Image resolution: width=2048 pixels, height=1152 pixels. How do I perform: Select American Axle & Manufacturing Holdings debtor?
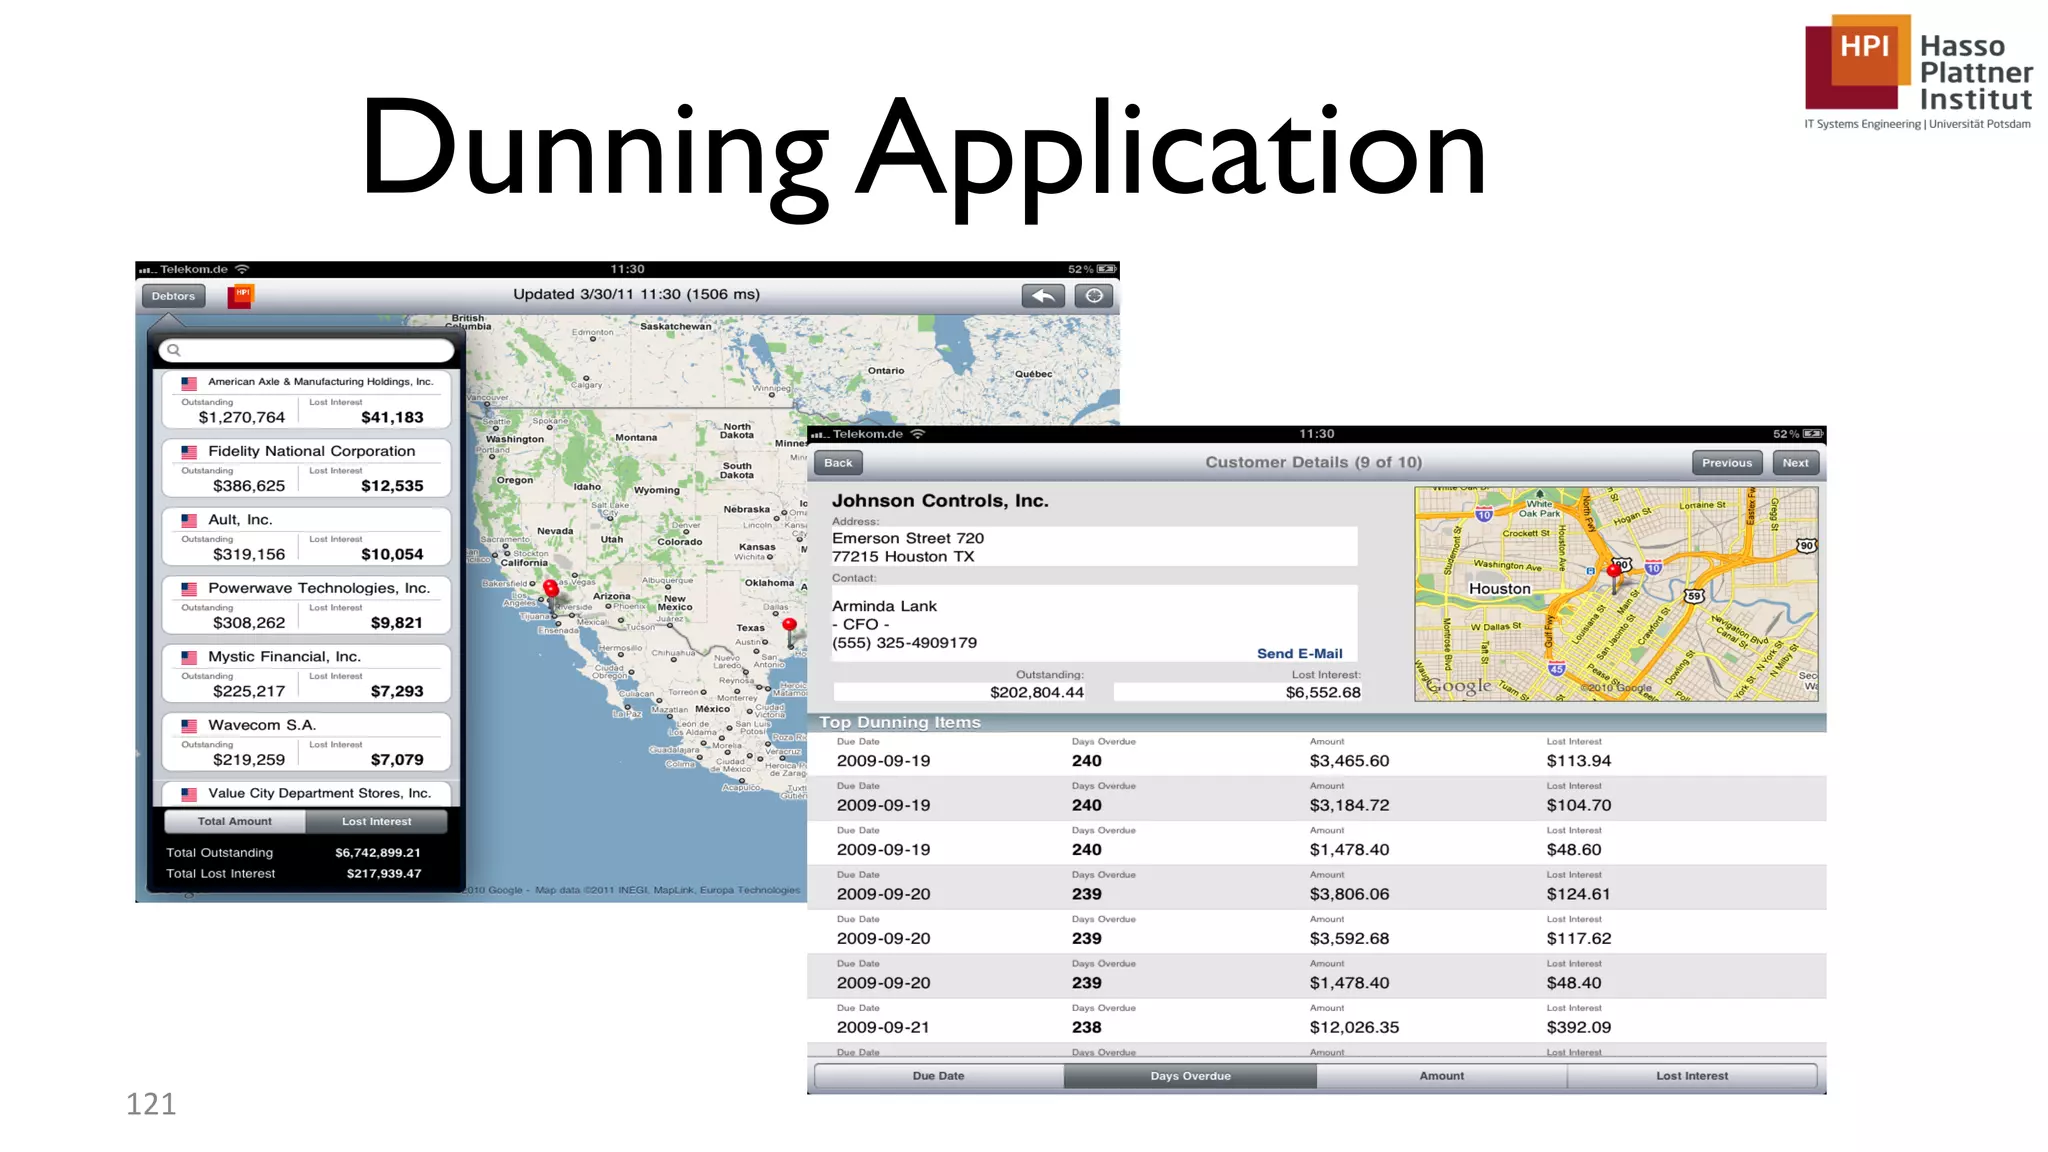[x=307, y=400]
